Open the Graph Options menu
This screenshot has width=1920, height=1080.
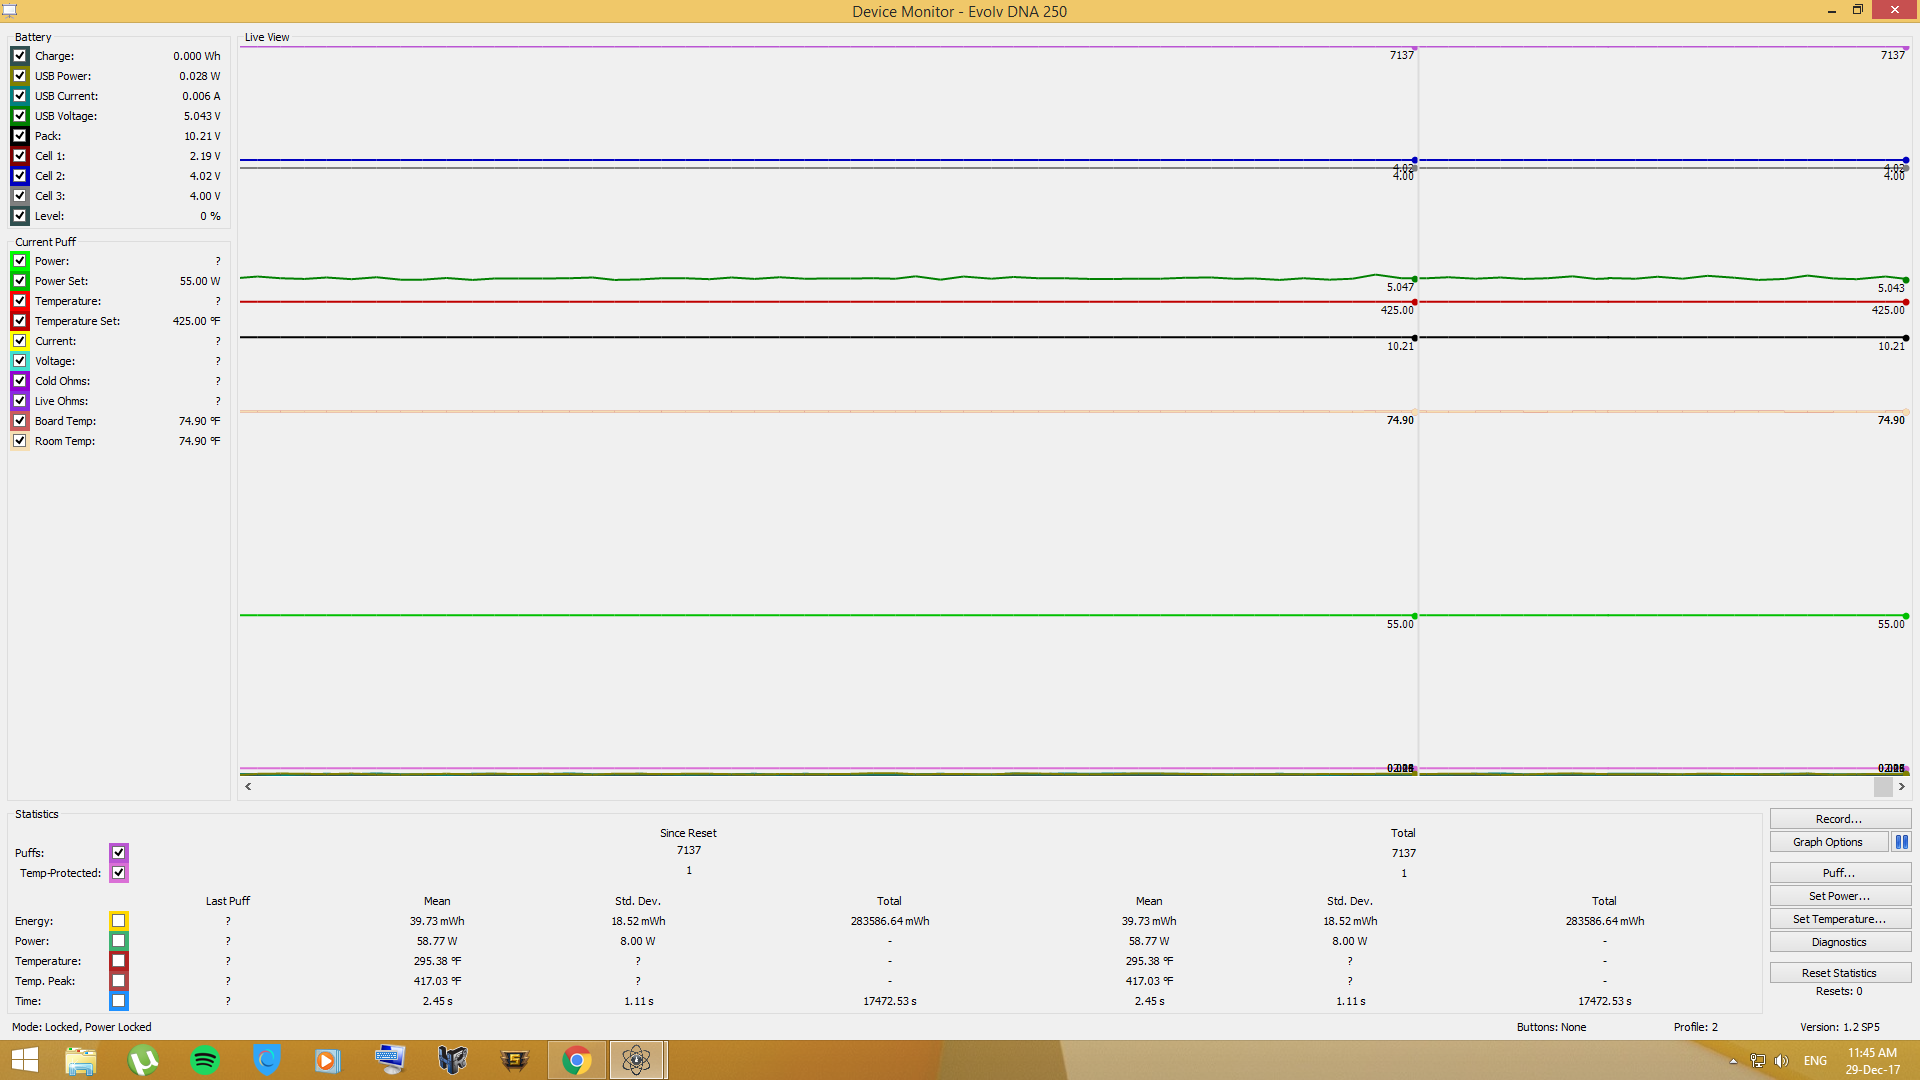(1827, 842)
